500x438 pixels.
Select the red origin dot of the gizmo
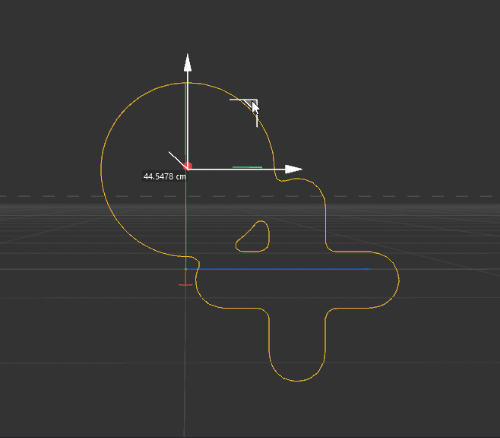(188, 166)
